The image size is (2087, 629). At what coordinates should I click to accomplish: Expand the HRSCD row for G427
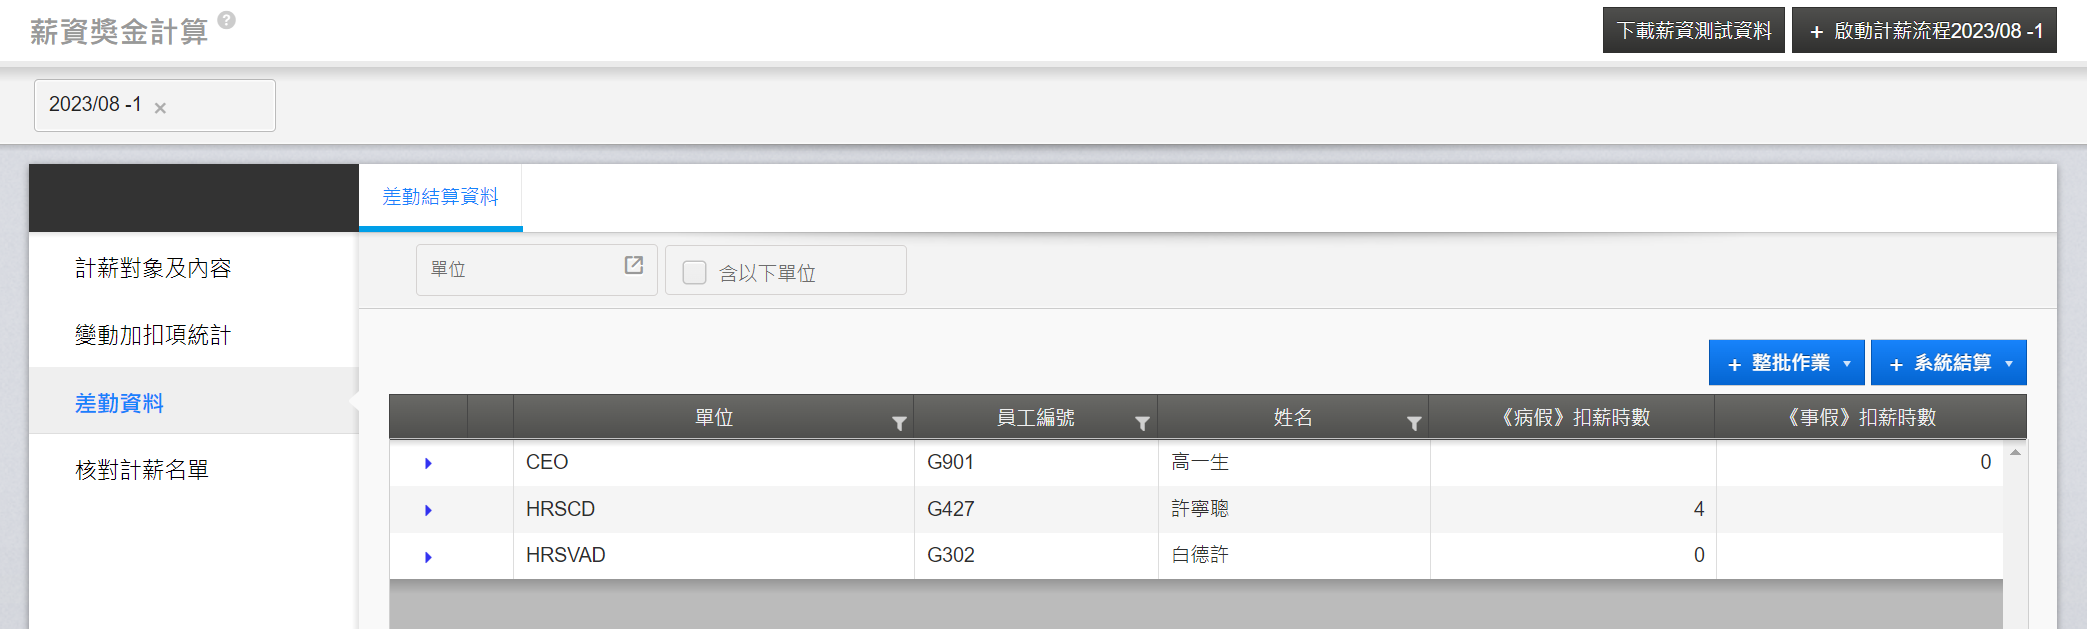(x=428, y=510)
